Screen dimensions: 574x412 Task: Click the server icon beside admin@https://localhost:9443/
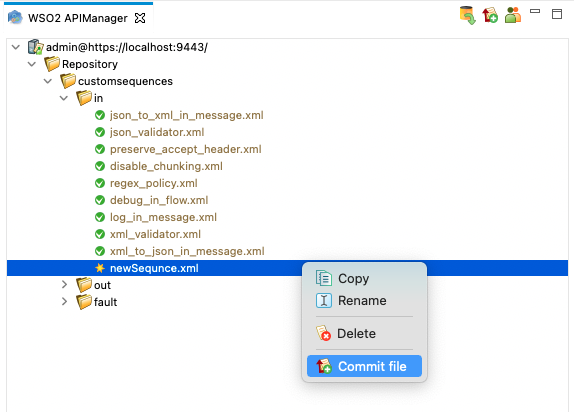[x=36, y=47]
